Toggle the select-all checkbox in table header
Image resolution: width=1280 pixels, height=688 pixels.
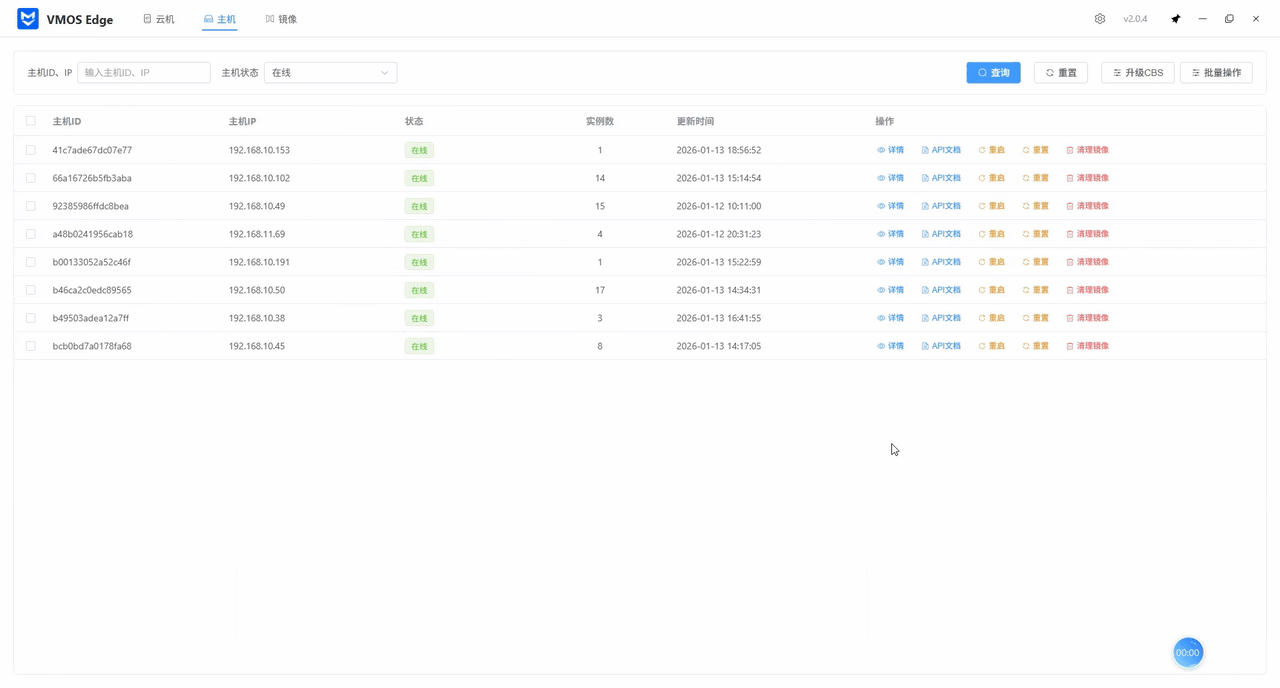point(31,121)
